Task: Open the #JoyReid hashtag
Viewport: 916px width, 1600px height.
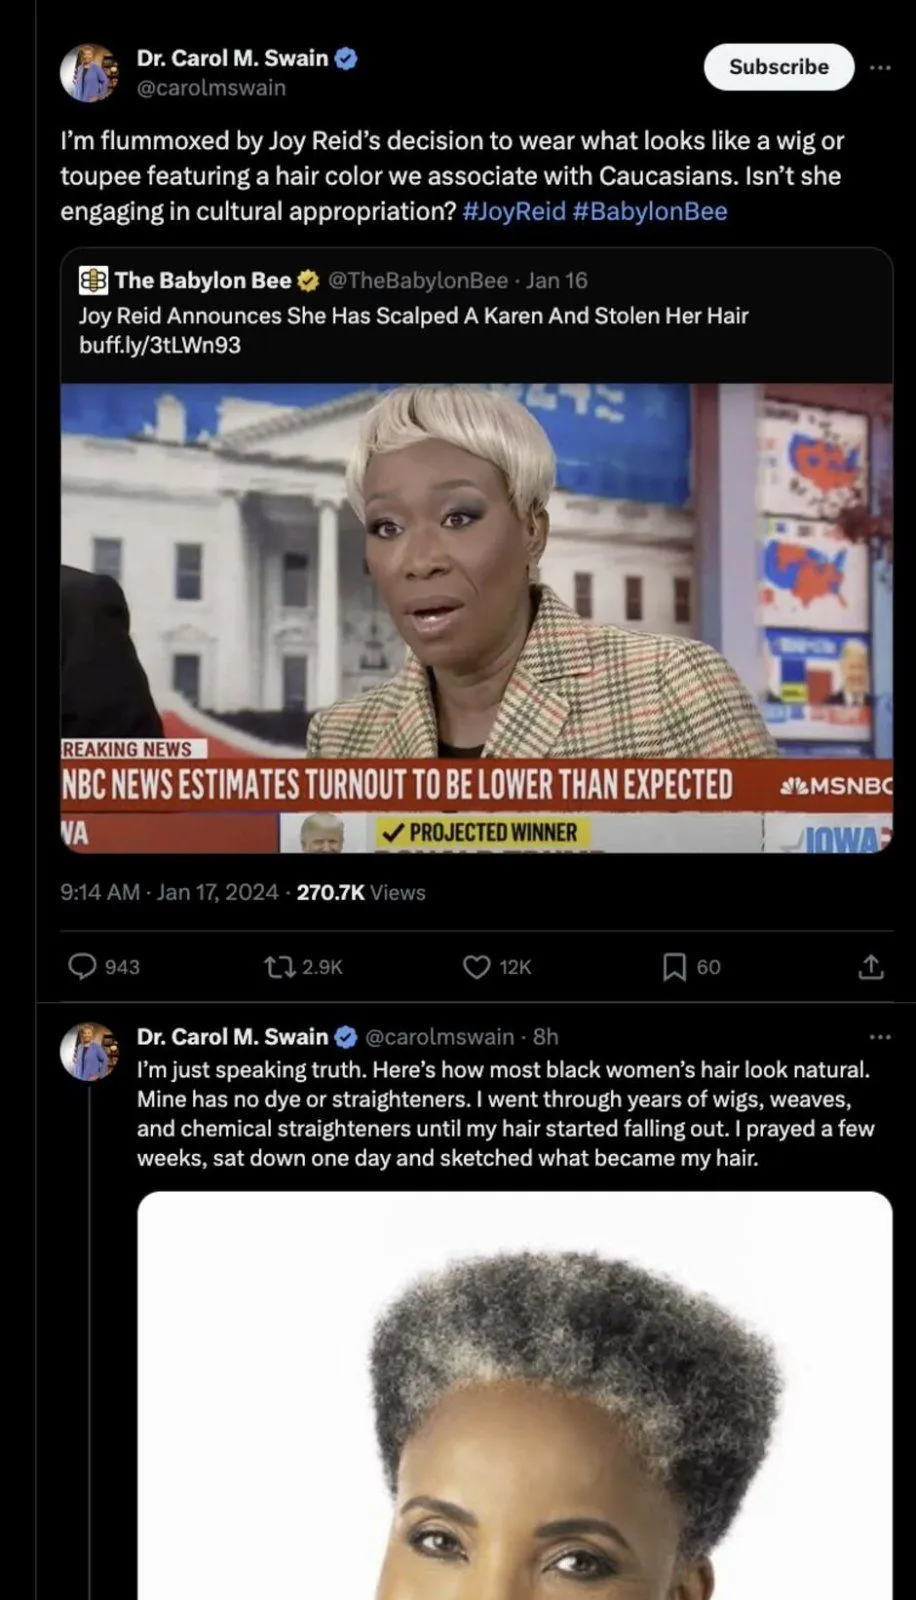Action: pos(514,211)
